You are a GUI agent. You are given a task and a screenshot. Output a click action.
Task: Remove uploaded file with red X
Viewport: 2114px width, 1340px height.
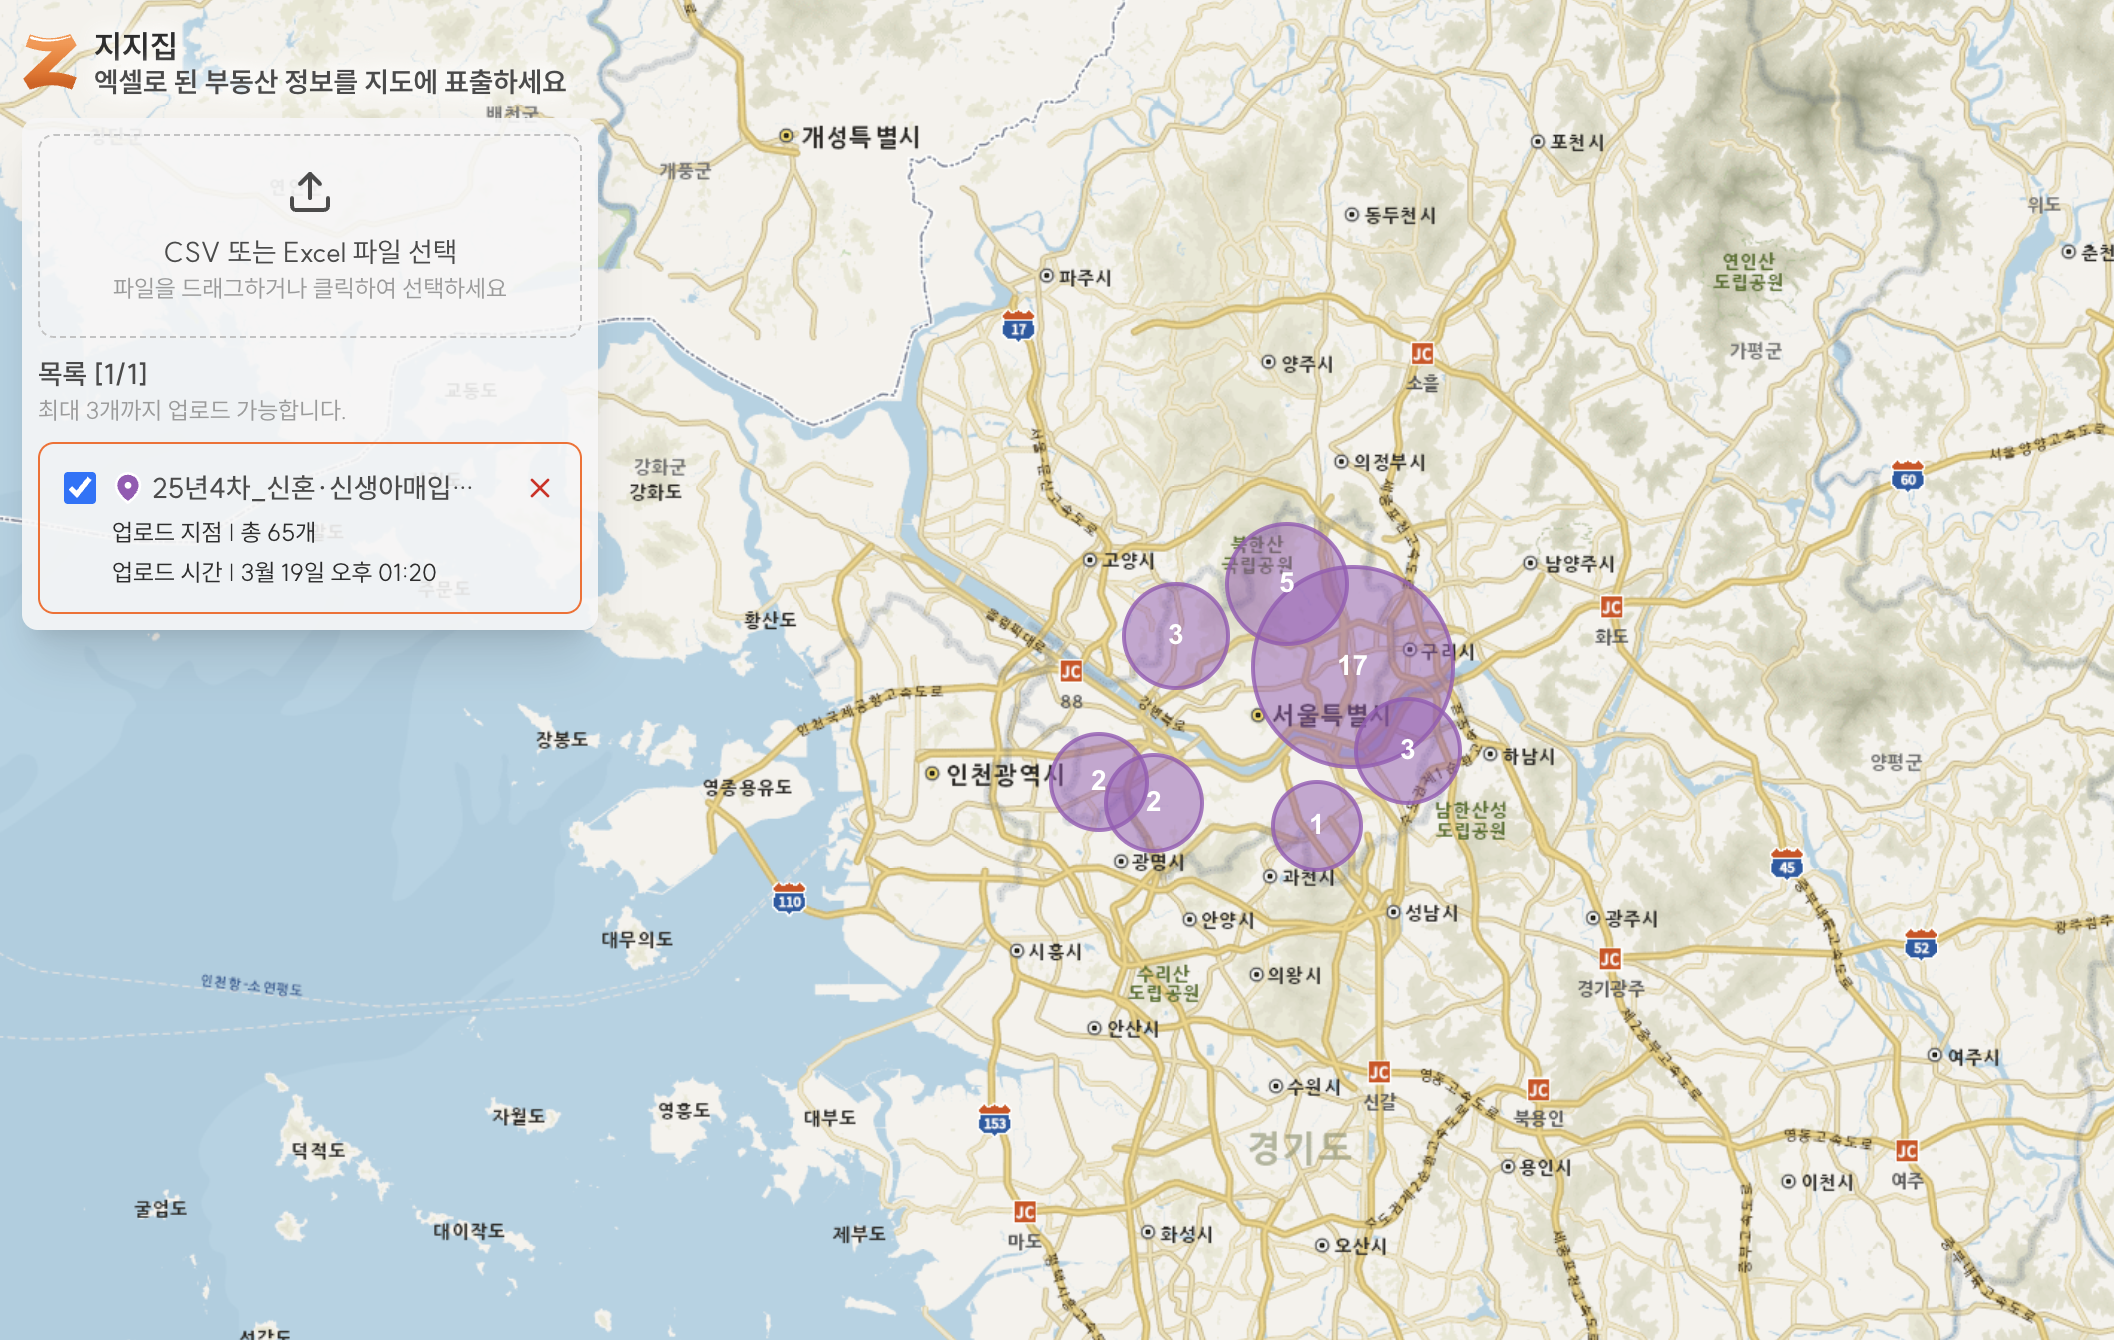(540, 488)
